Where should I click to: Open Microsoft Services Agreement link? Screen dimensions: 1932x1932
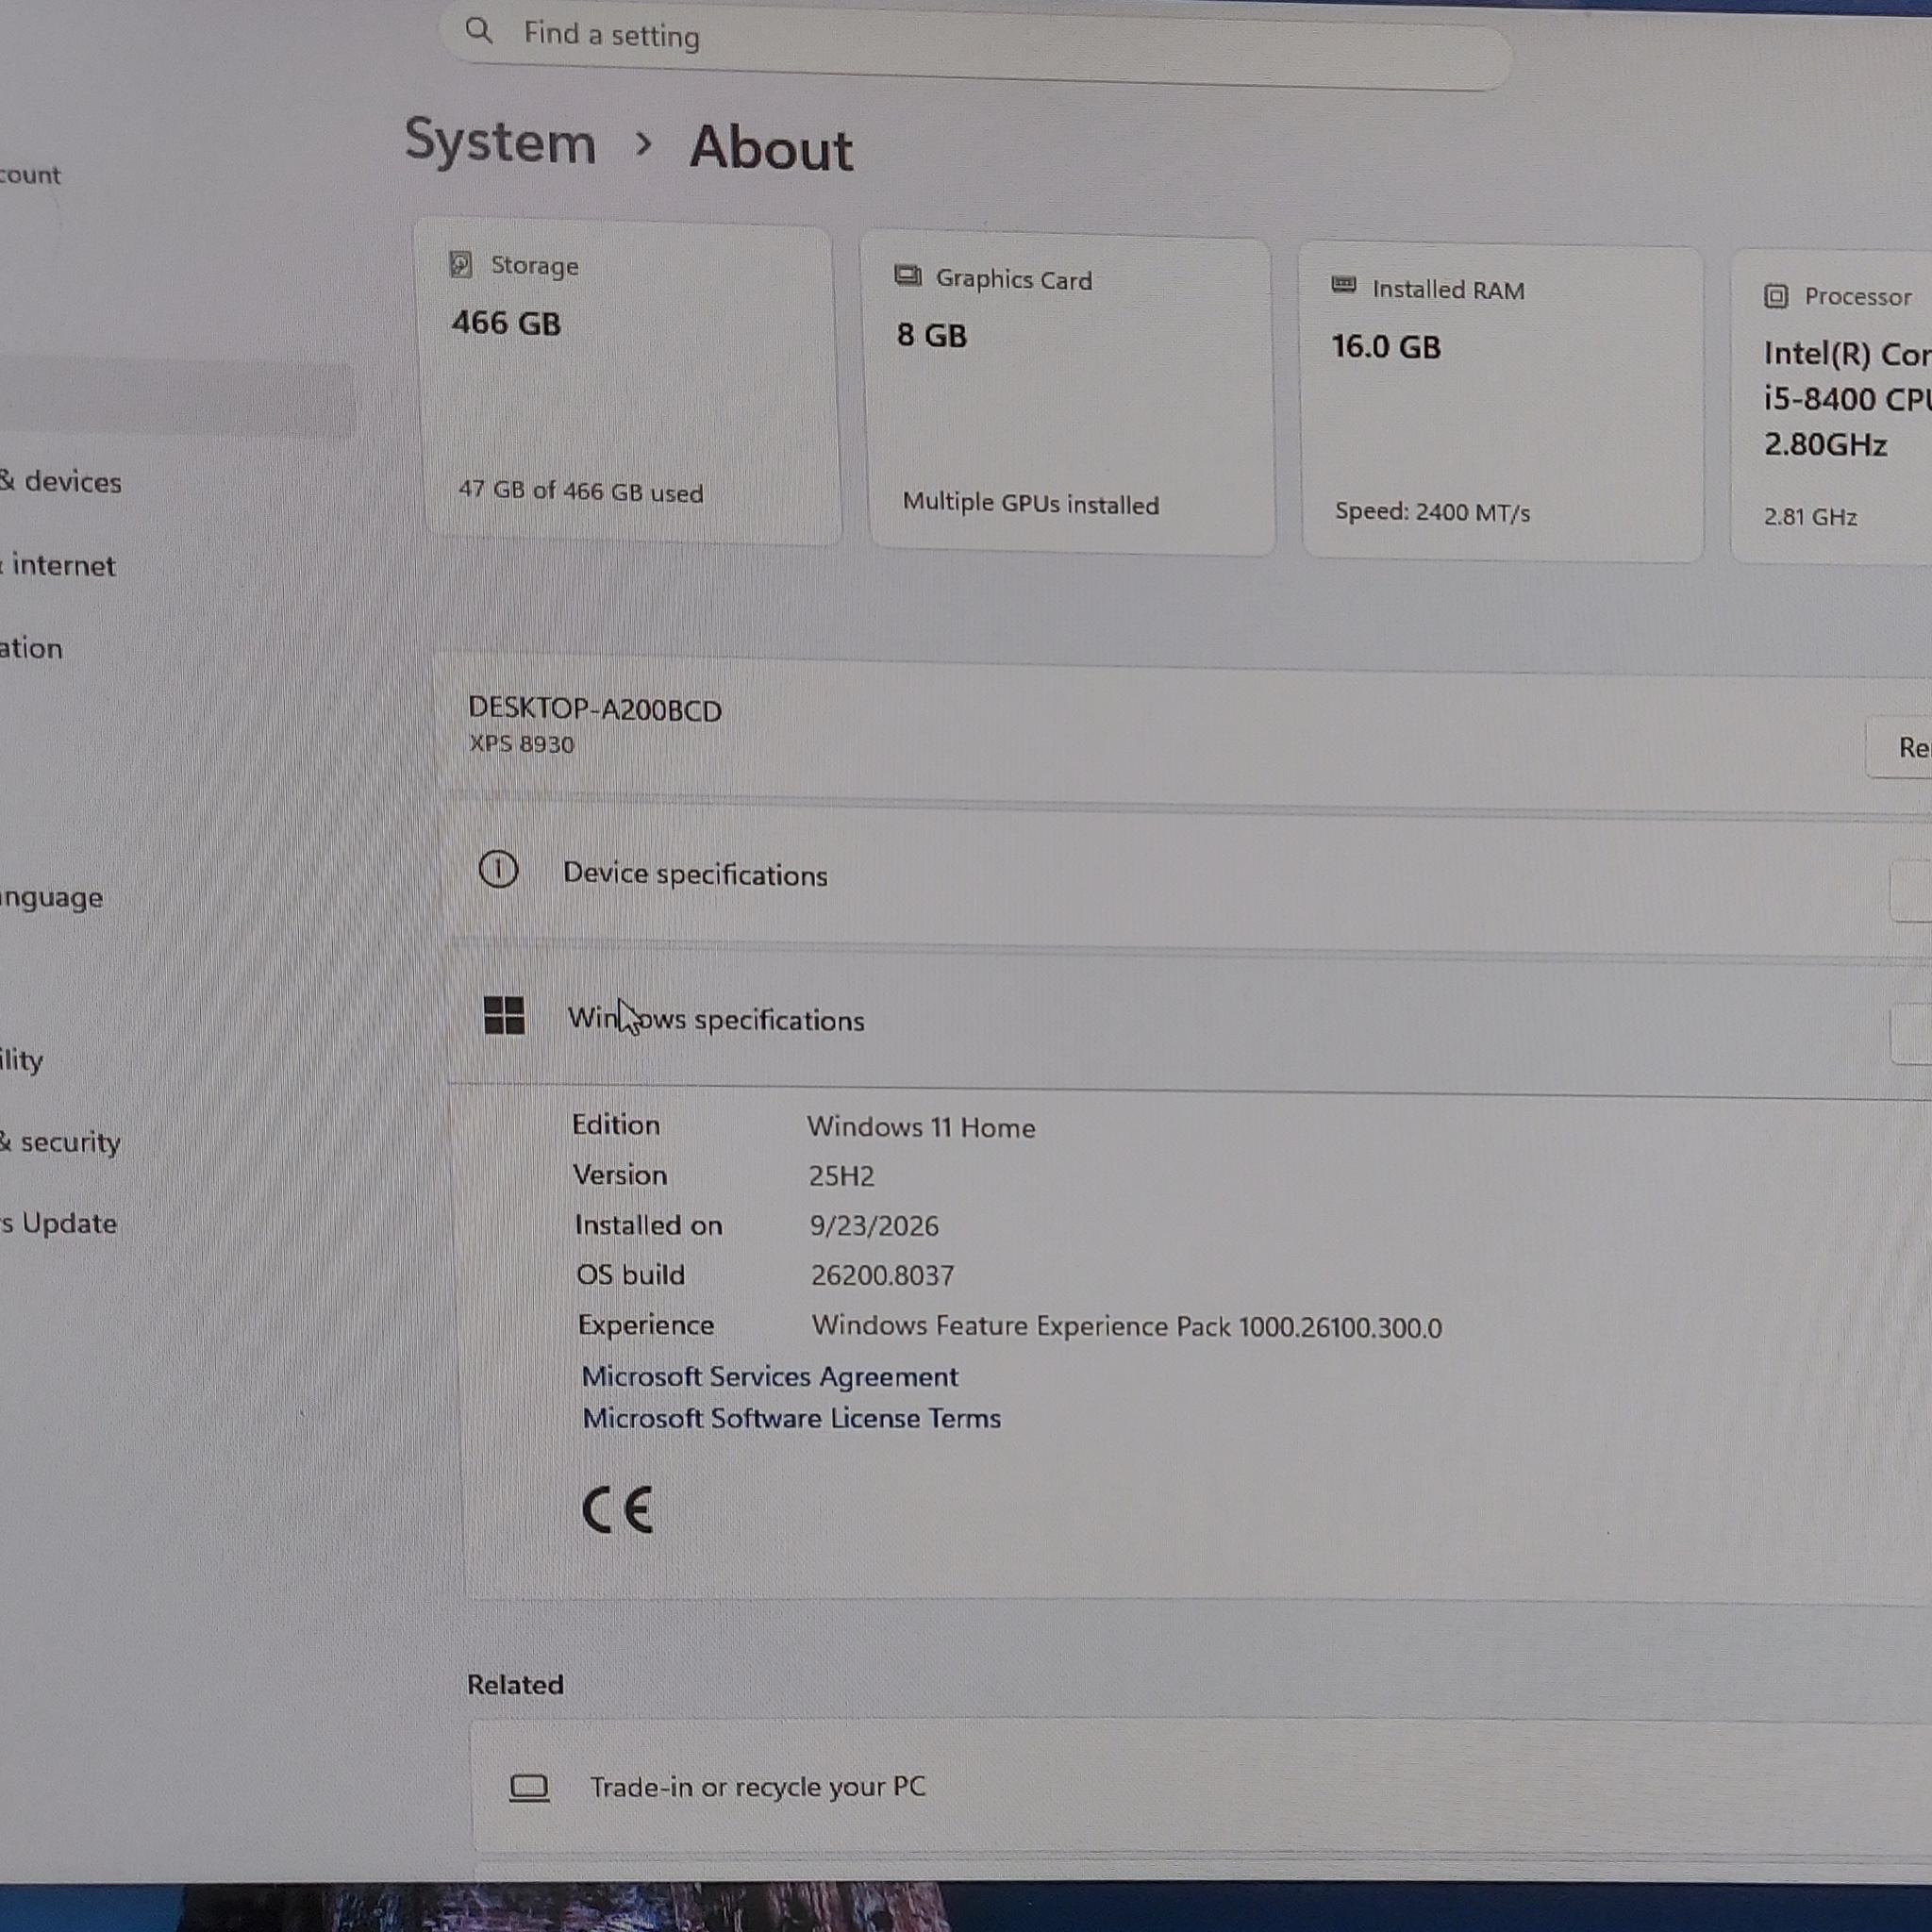click(770, 1377)
